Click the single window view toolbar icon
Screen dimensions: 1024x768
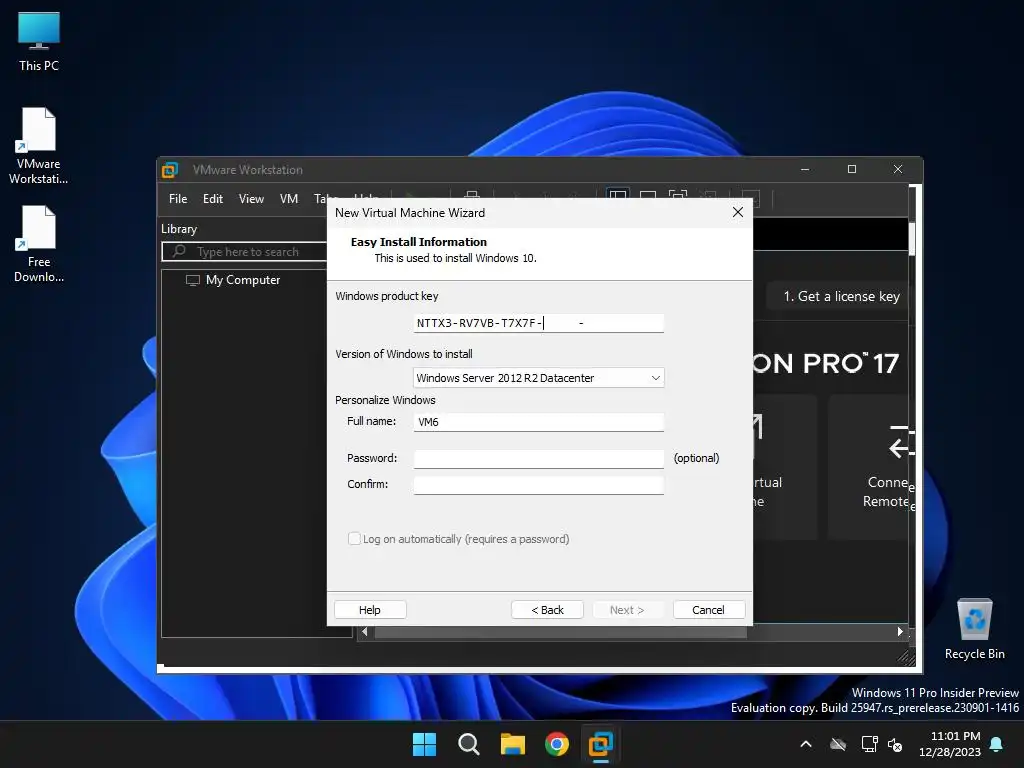click(x=648, y=196)
